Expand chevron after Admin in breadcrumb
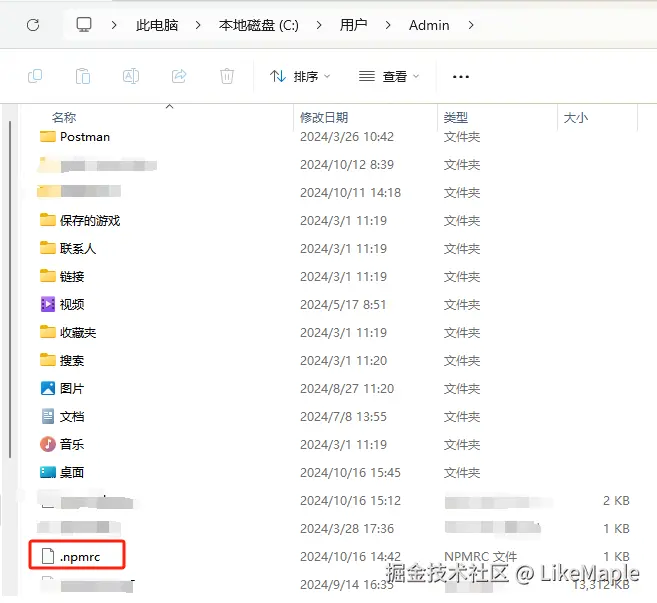Screen dimensions: 657x603 pyautogui.click(x=471, y=25)
